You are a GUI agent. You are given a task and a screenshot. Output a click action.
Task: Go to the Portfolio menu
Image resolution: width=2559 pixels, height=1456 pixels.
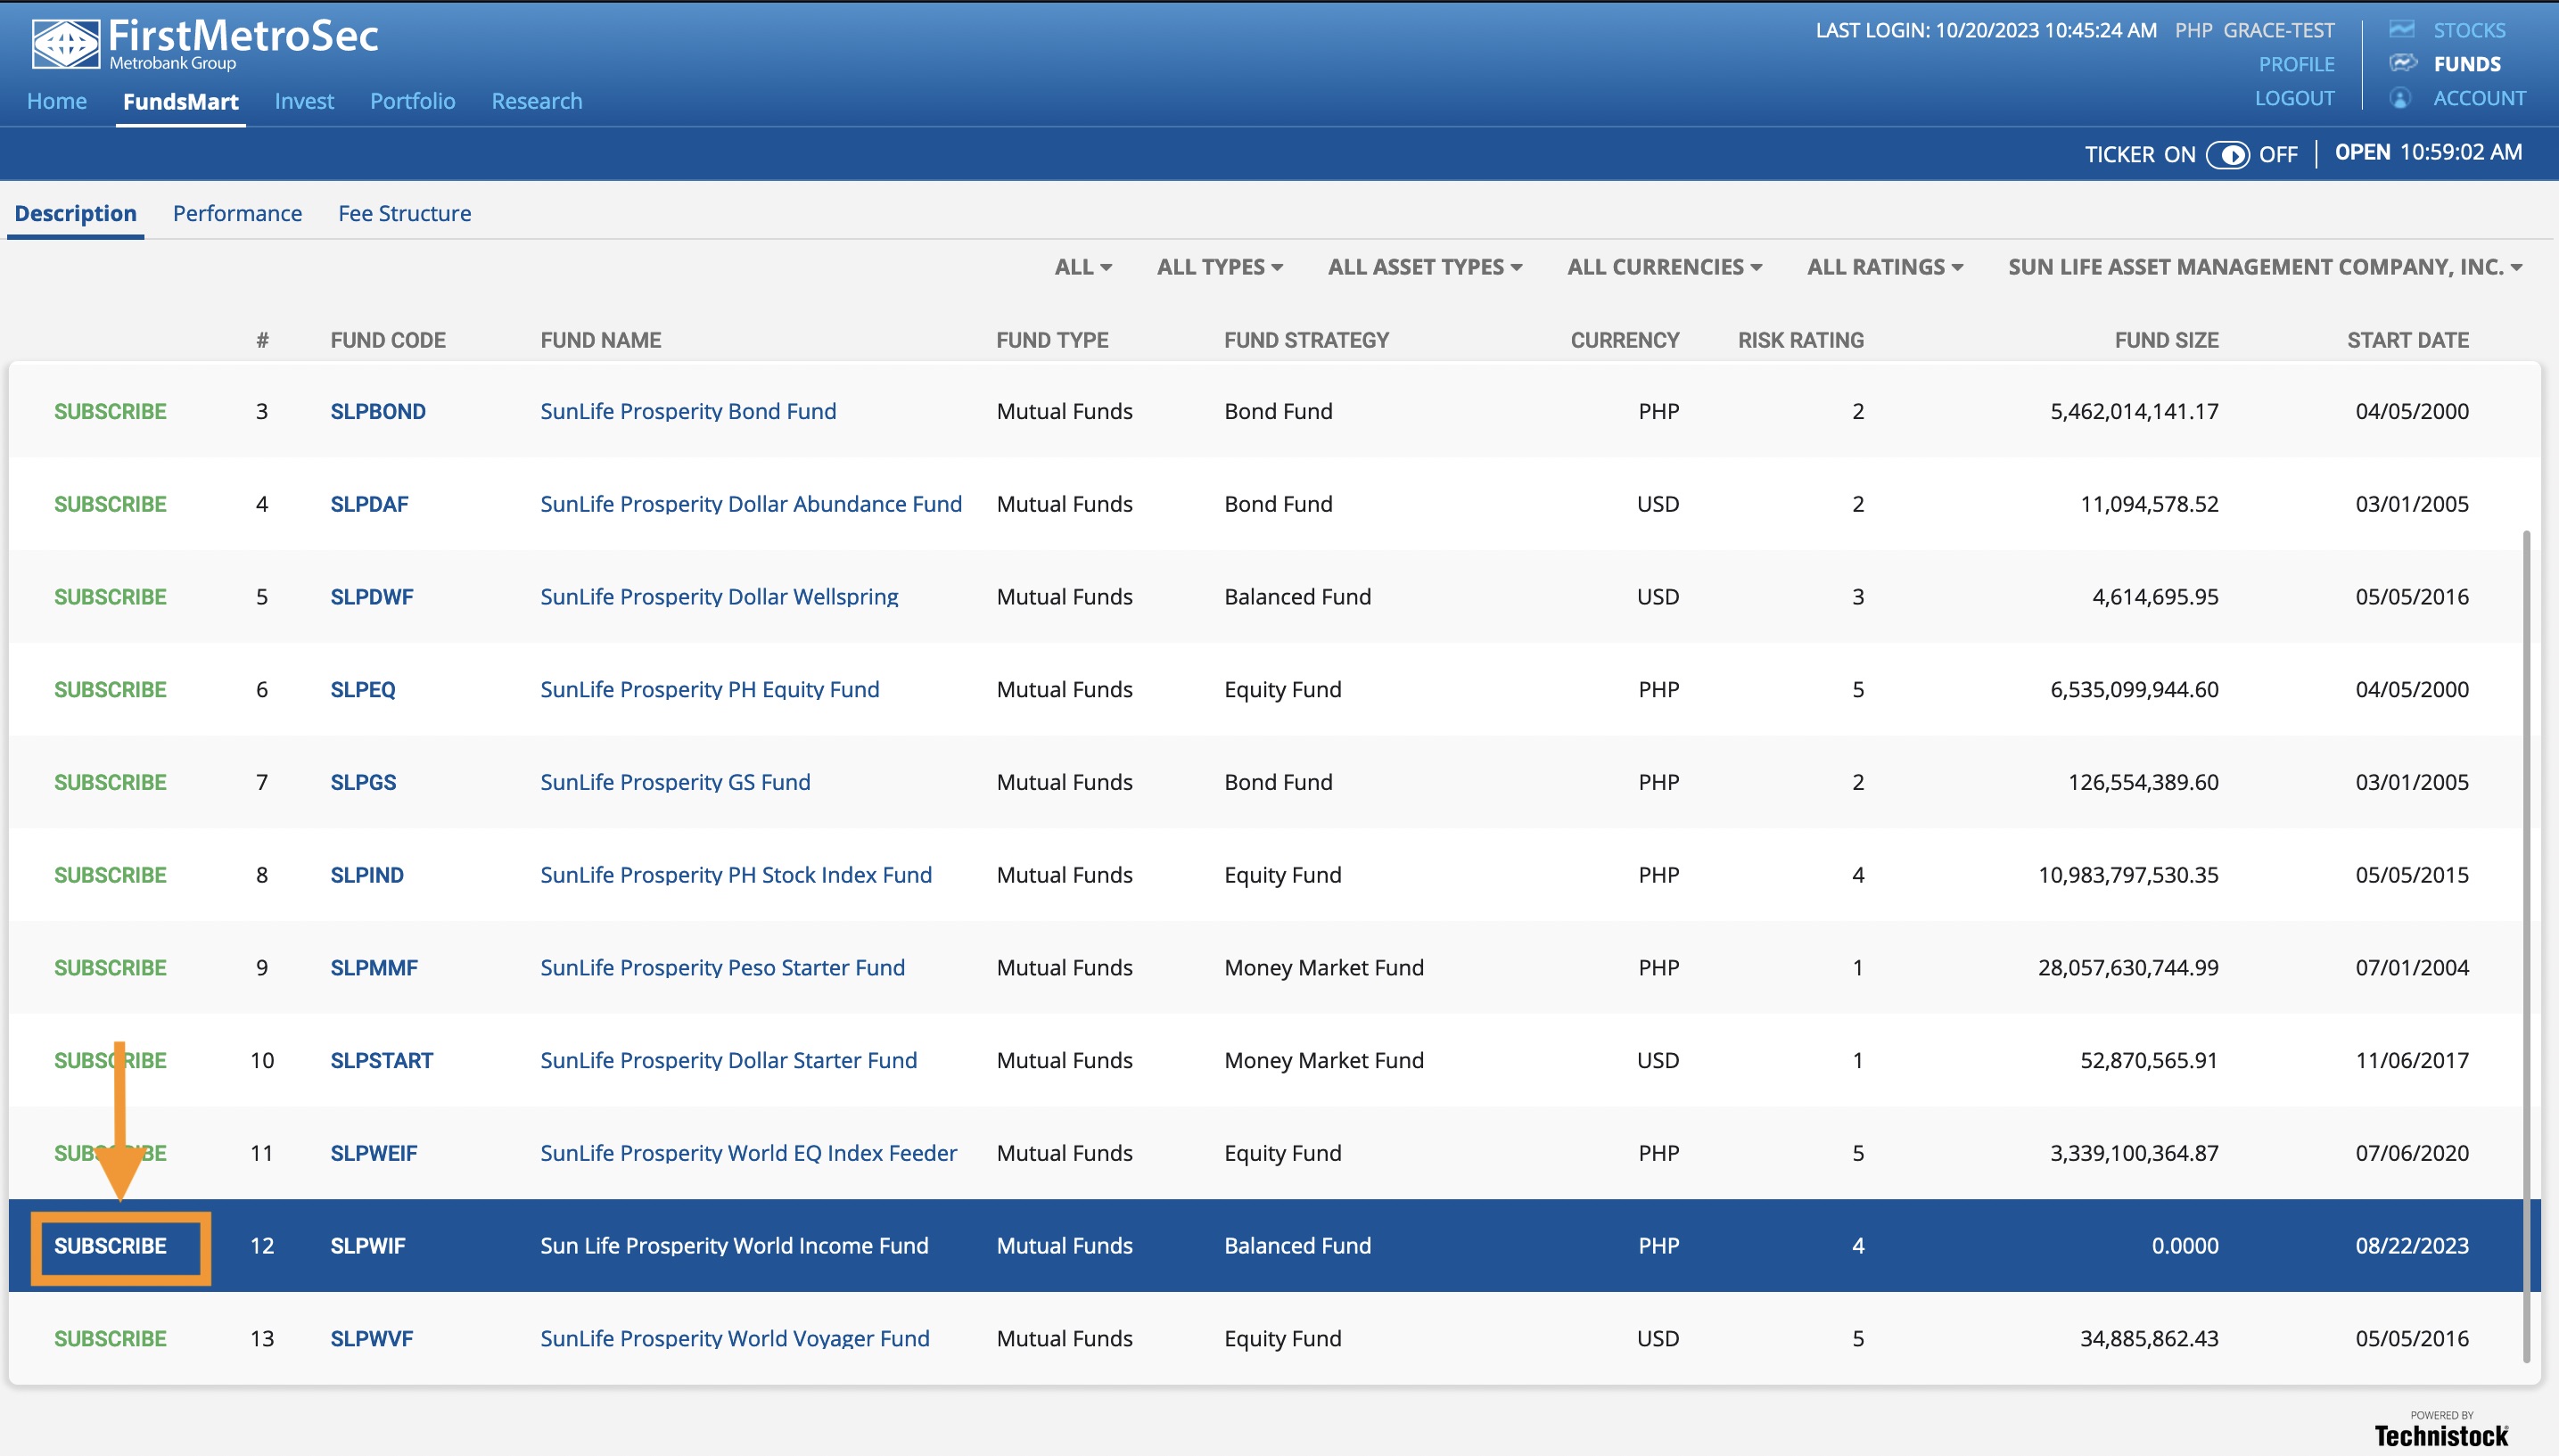click(x=412, y=101)
